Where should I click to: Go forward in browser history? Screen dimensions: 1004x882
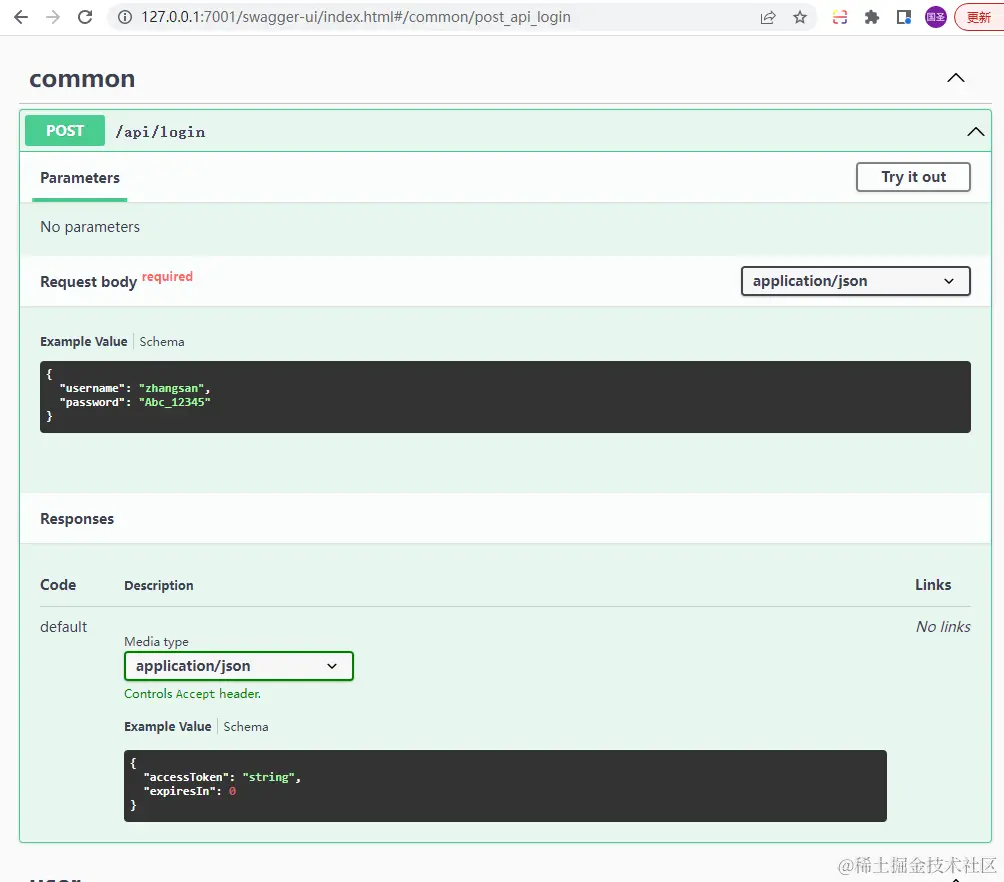(53, 17)
